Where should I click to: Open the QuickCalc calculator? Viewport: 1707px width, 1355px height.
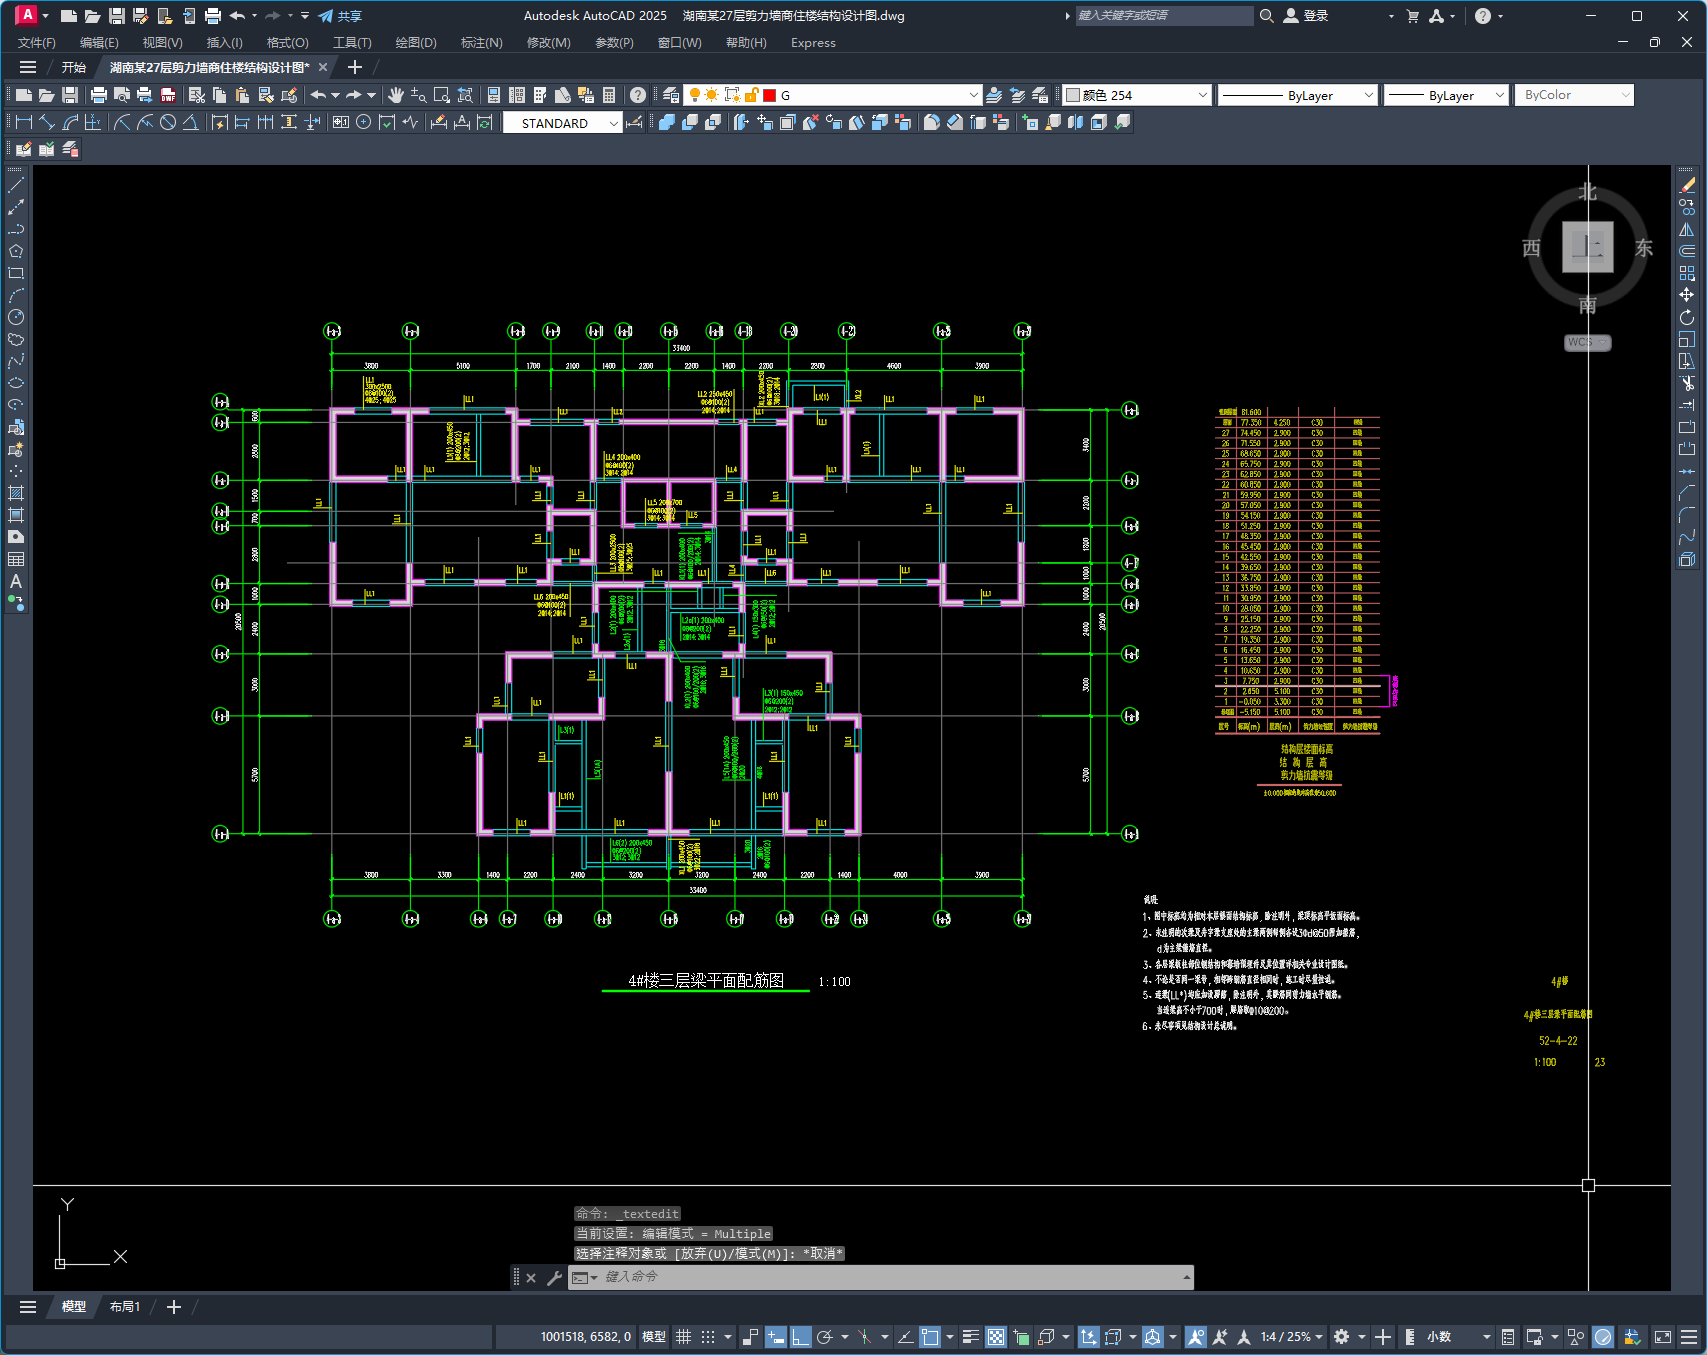[609, 95]
